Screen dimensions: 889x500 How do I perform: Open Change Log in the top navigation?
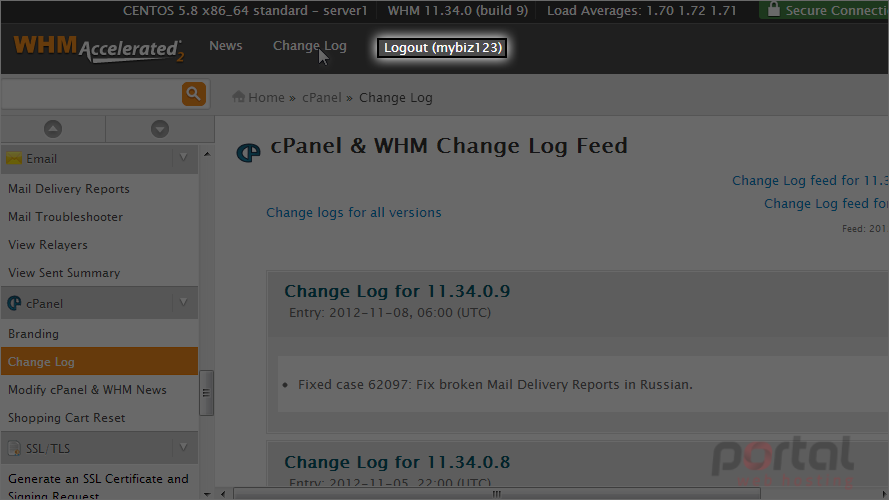click(310, 46)
